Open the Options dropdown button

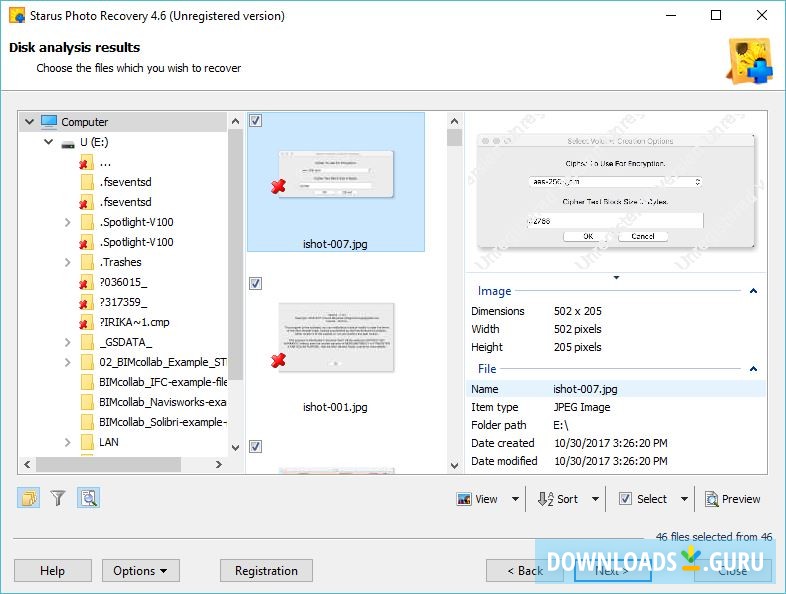(141, 571)
